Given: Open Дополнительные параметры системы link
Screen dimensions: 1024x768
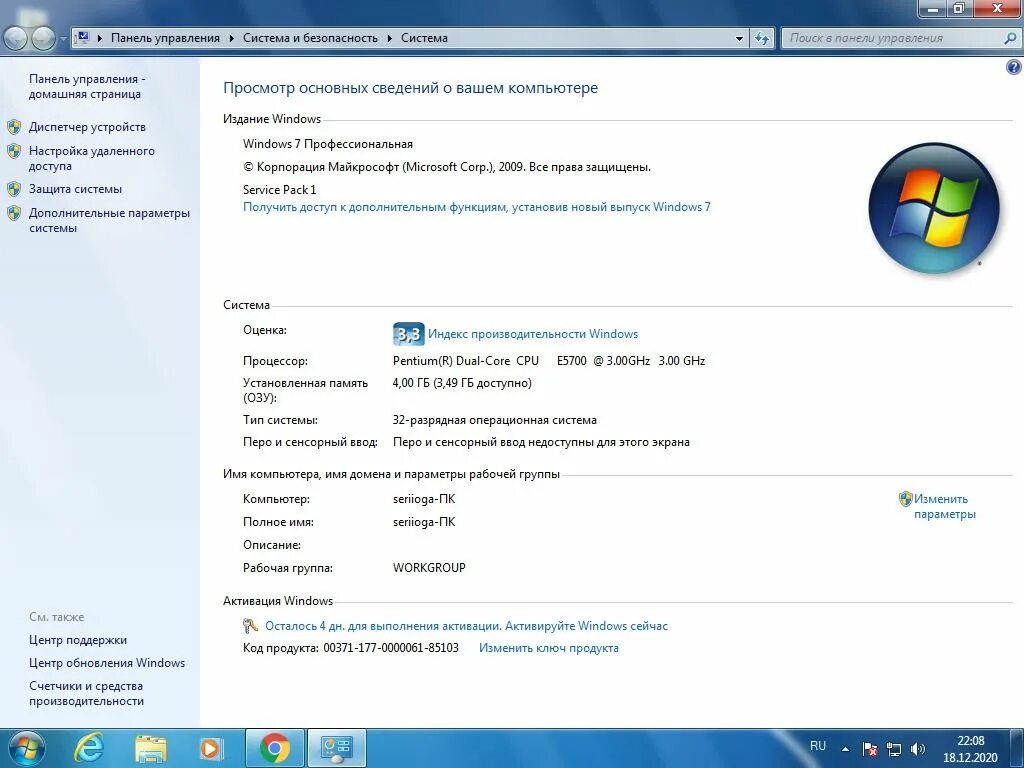Looking at the screenshot, I should coord(109,220).
